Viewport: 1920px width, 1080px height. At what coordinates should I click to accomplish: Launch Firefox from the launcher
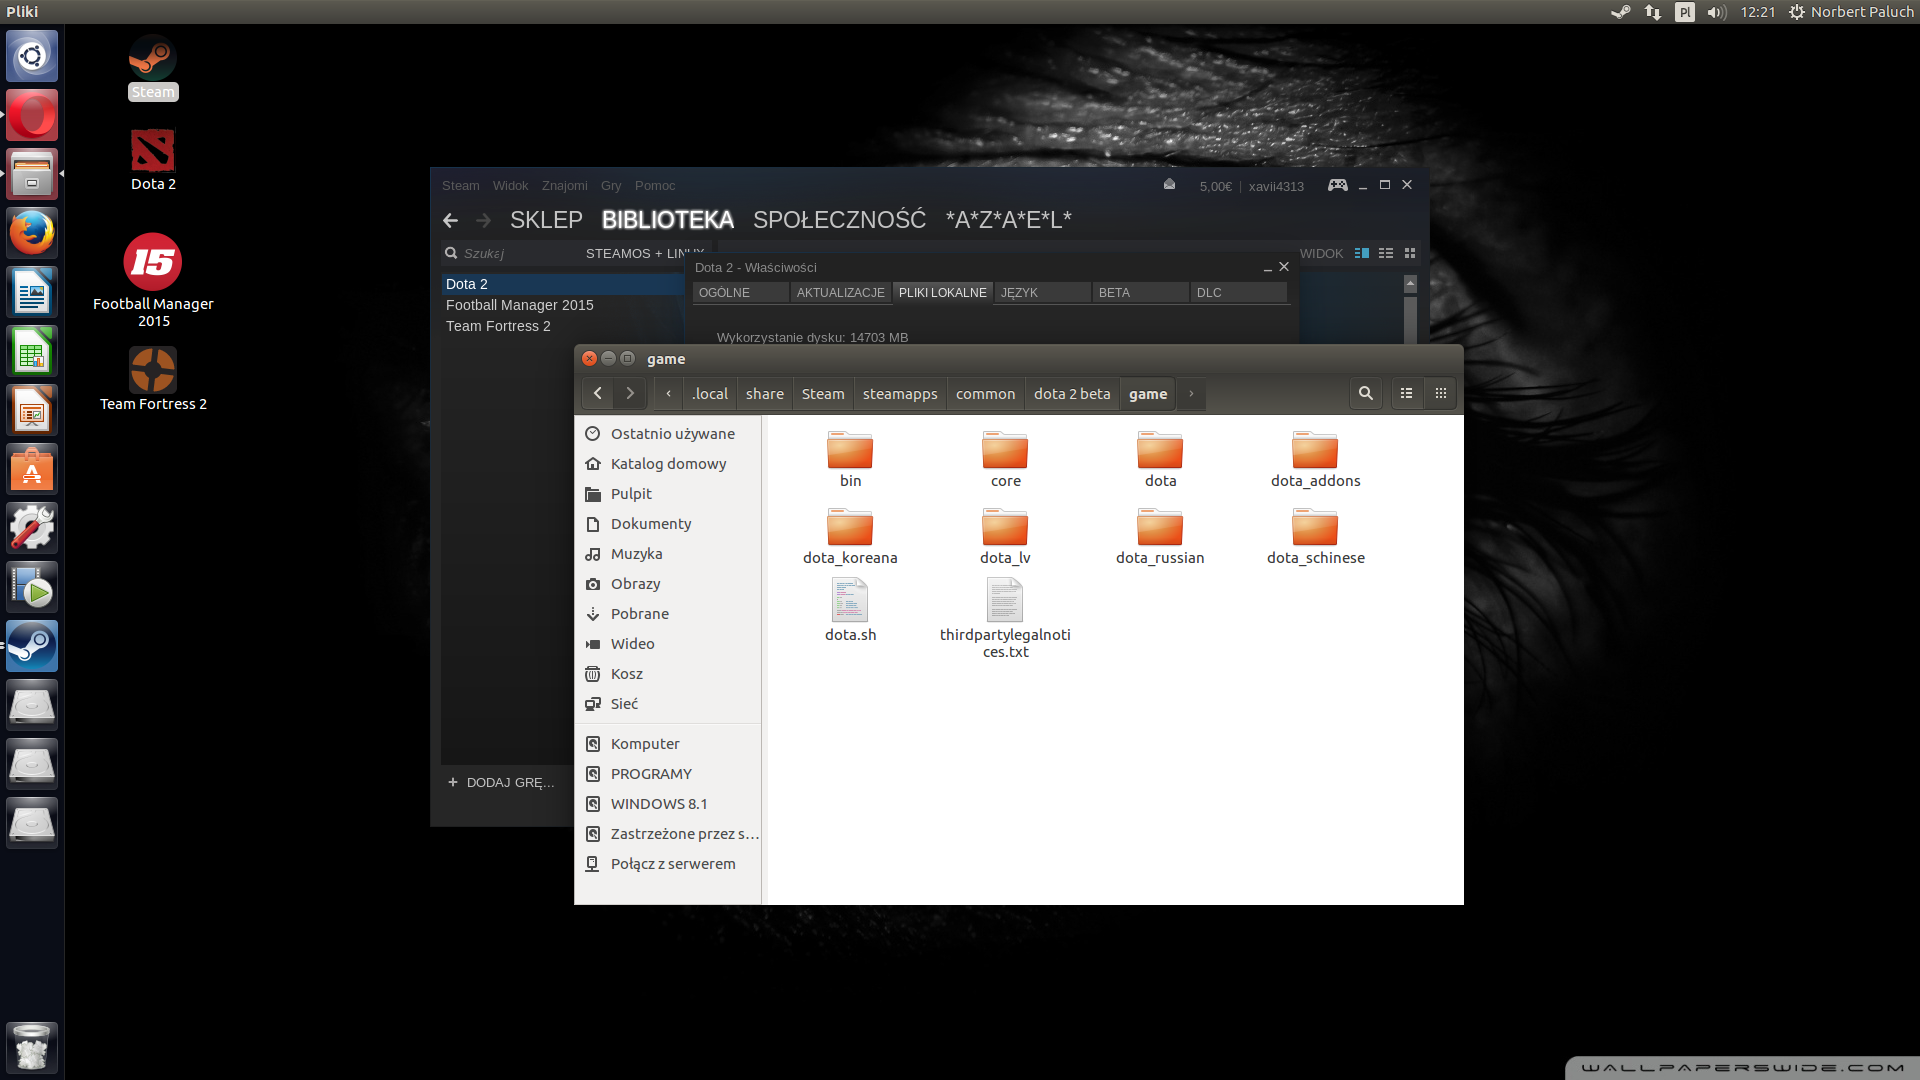point(32,233)
